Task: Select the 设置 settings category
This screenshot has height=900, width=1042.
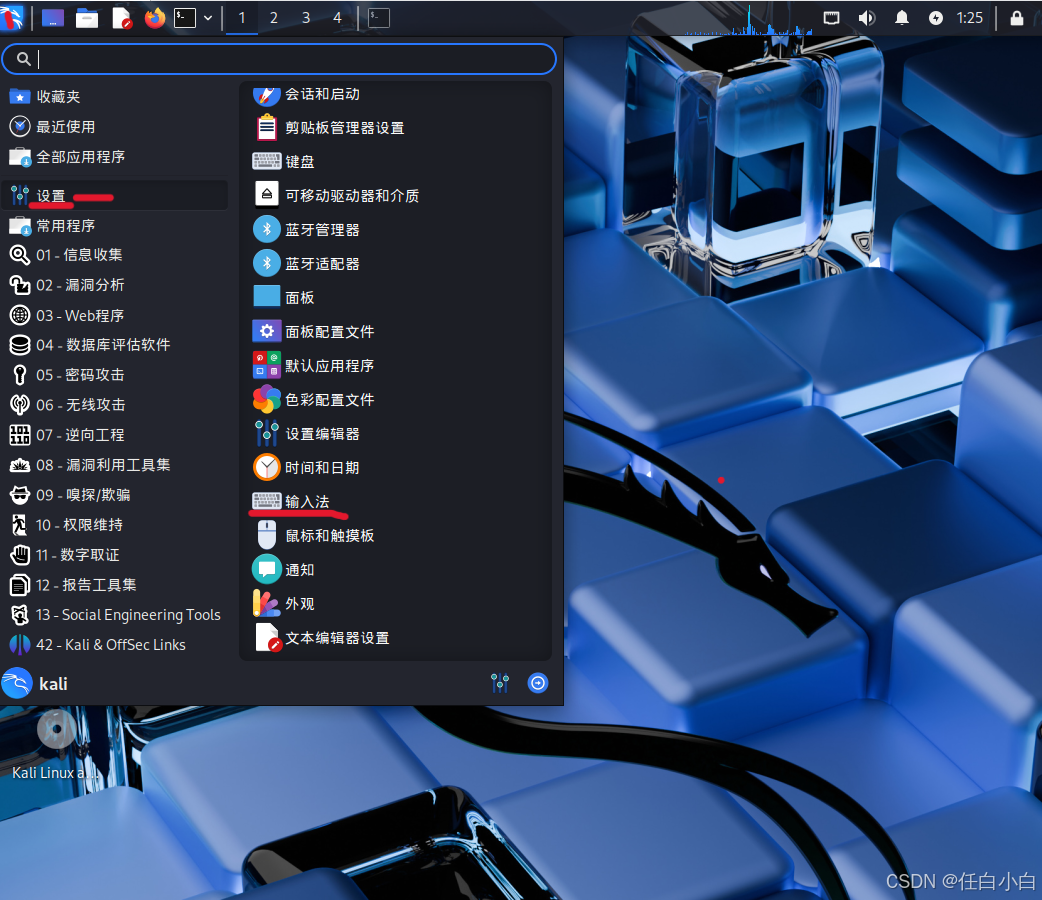Action: pyautogui.click(x=114, y=195)
